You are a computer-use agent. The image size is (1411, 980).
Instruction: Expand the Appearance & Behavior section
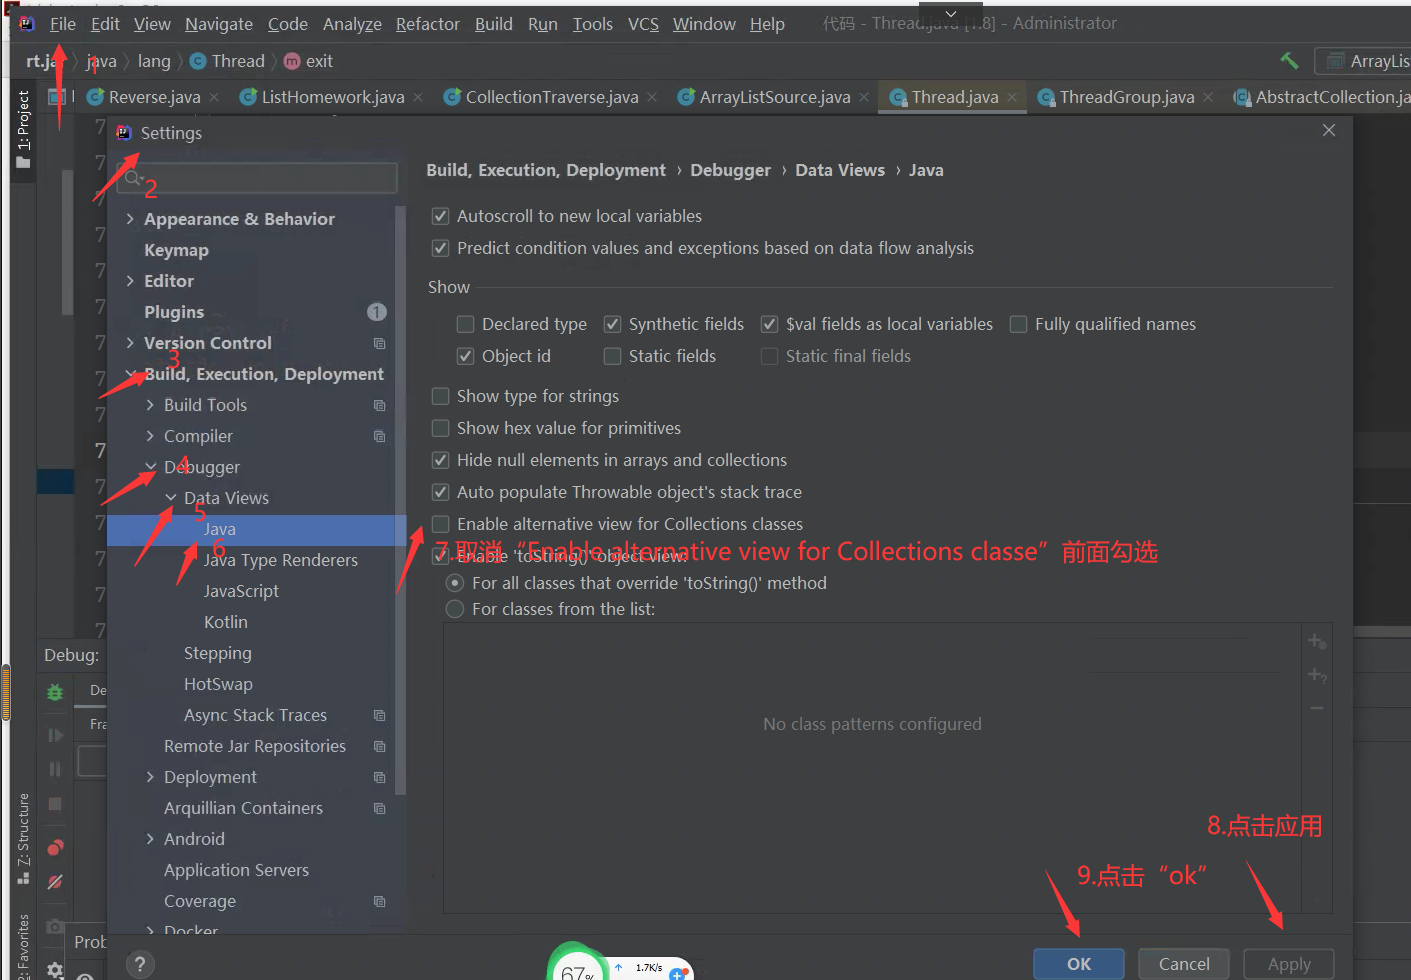pyautogui.click(x=130, y=218)
